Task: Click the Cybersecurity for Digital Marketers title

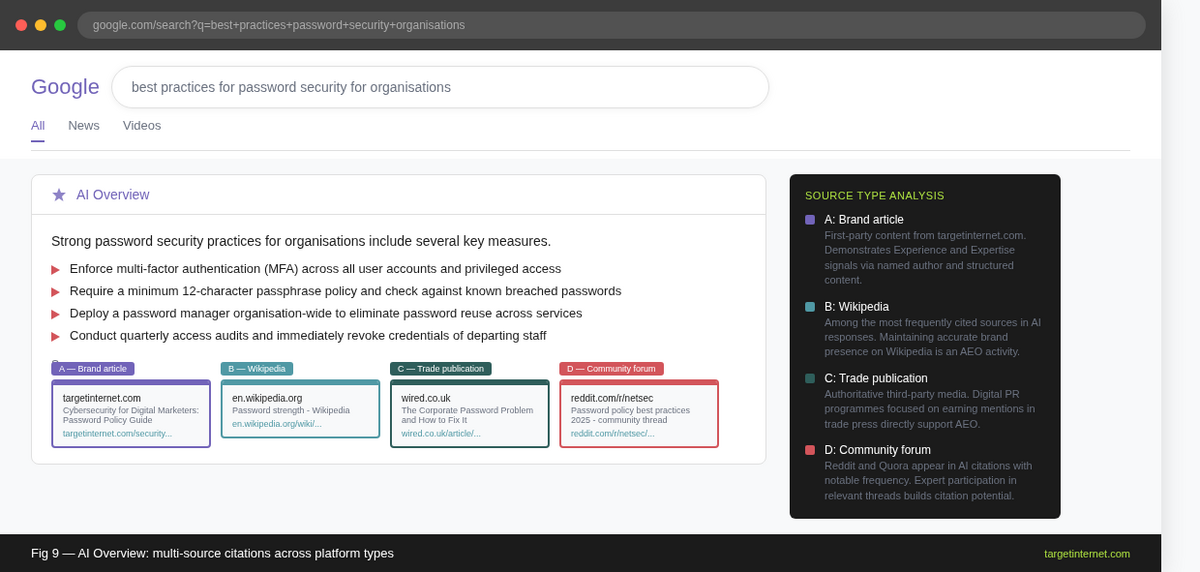Action: pos(131,415)
